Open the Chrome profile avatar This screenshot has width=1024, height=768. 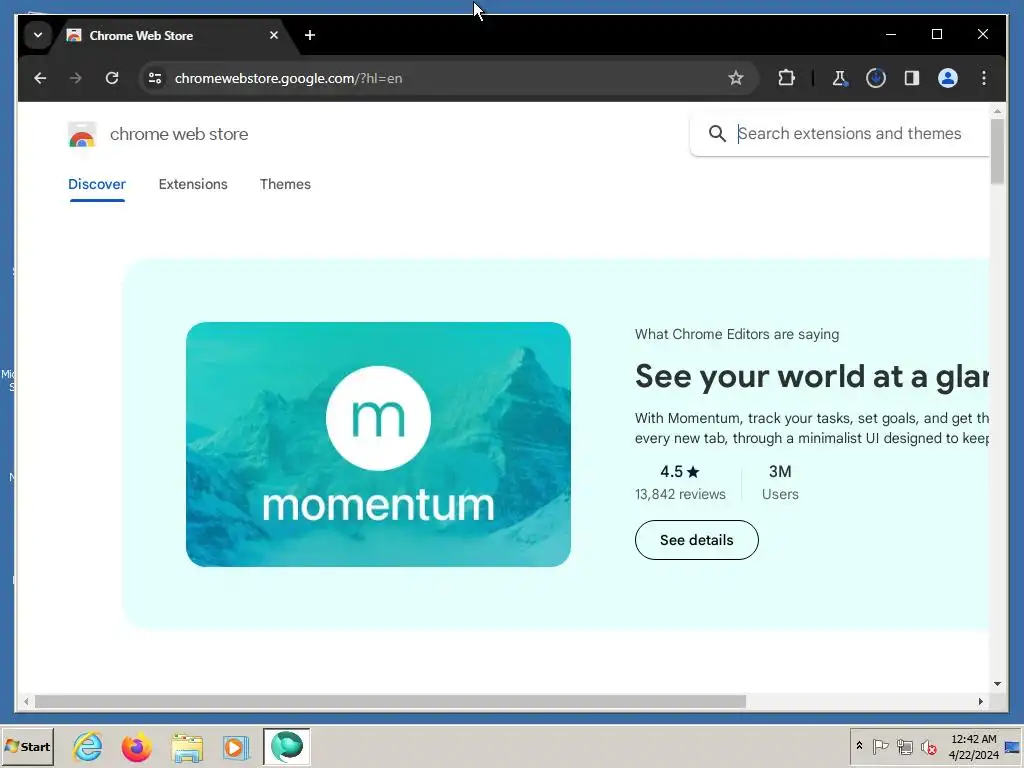coord(948,78)
